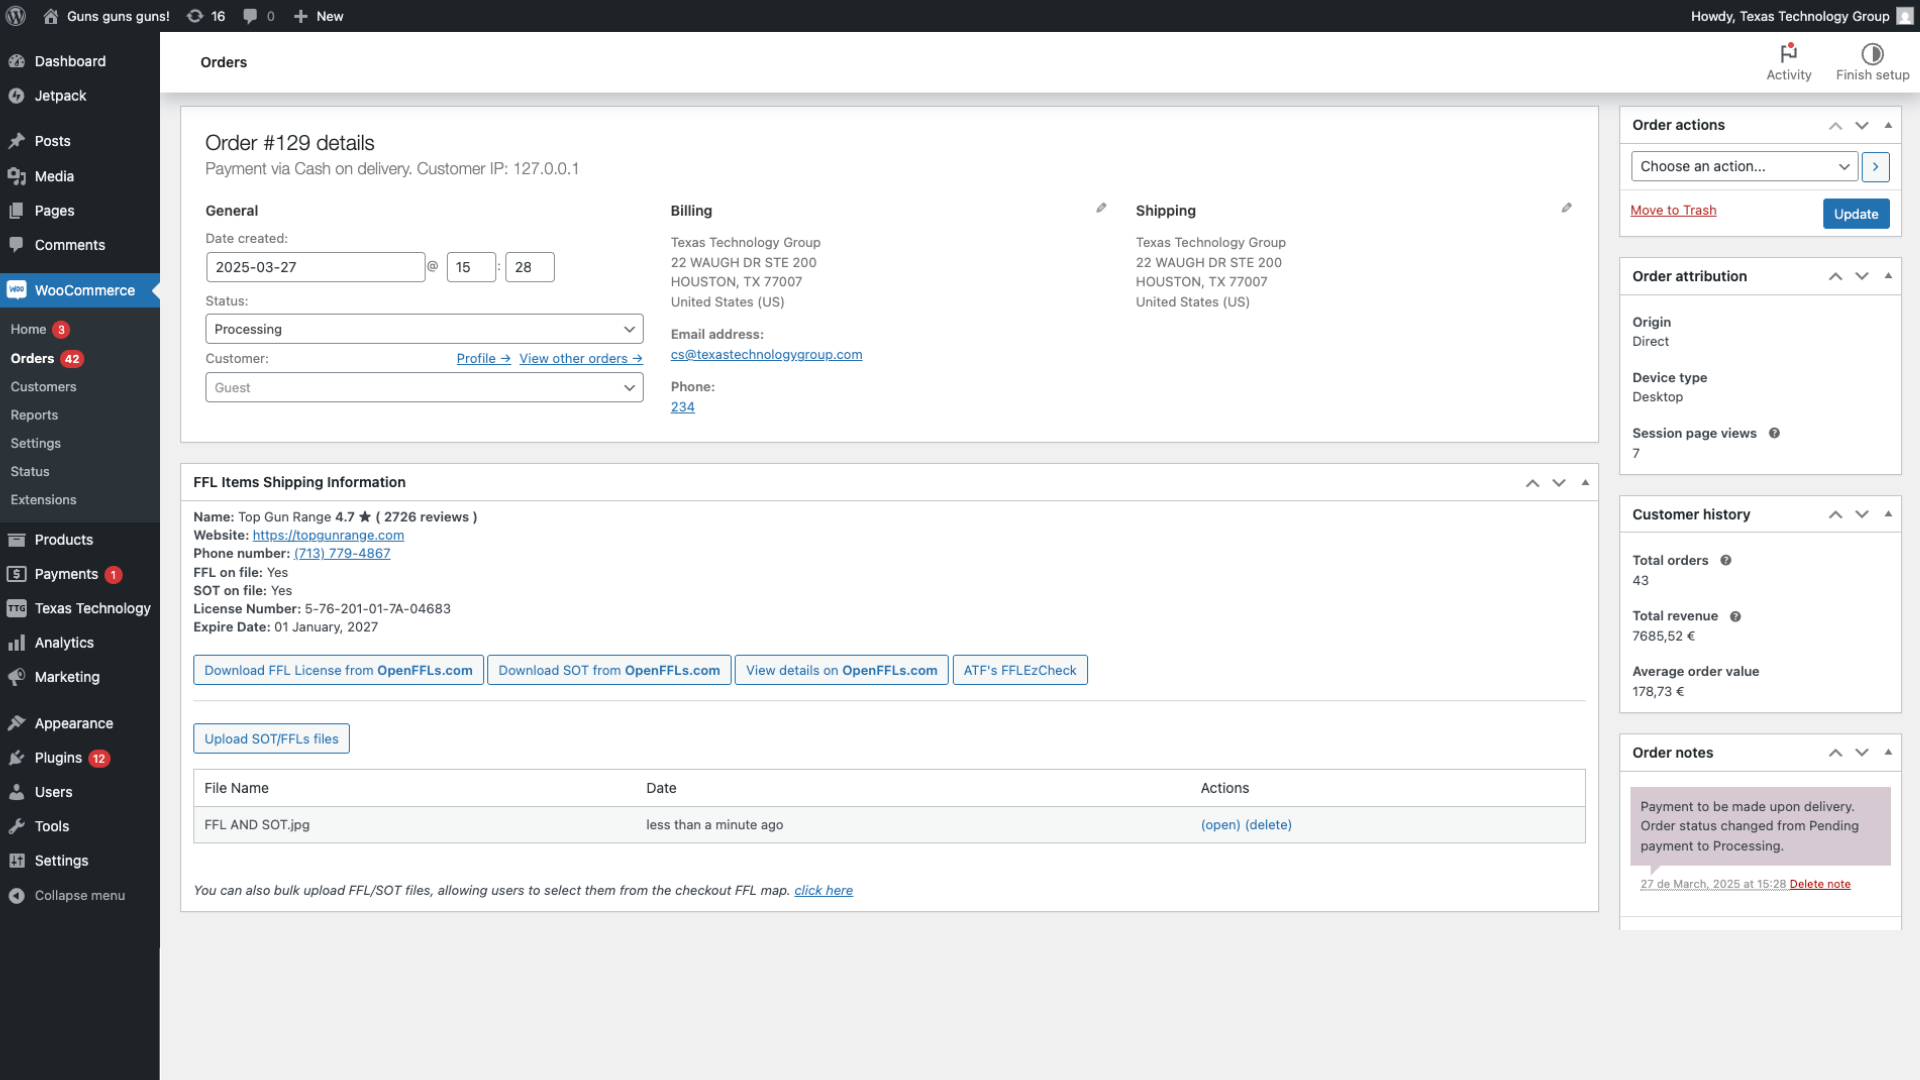
Task: Click Download FFL License from OpenFFLs.com
Action: [x=338, y=670]
